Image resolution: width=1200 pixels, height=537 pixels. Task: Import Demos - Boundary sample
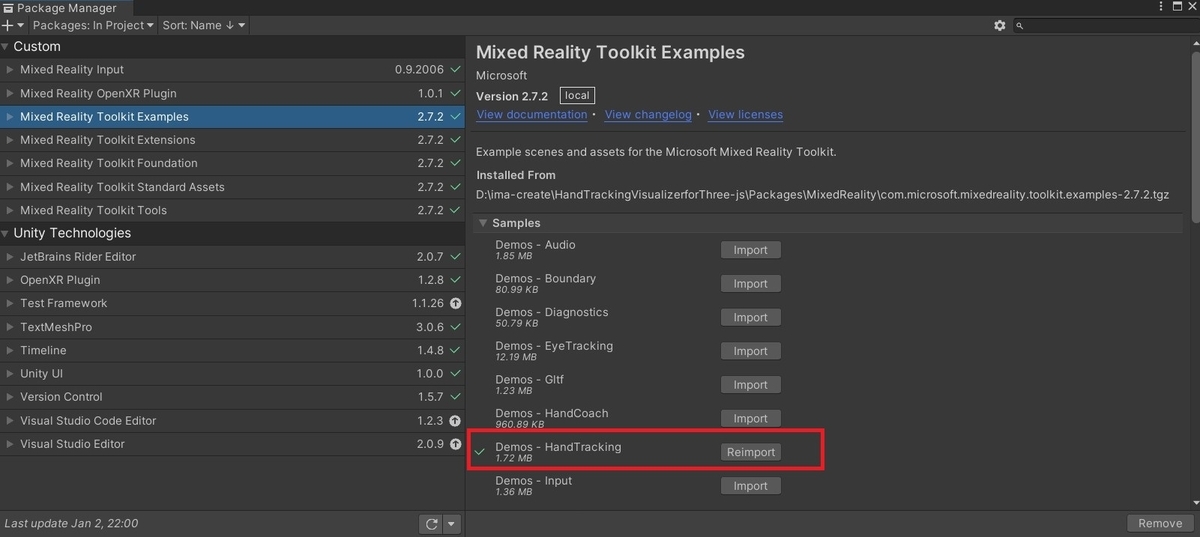click(x=750, y=284)
